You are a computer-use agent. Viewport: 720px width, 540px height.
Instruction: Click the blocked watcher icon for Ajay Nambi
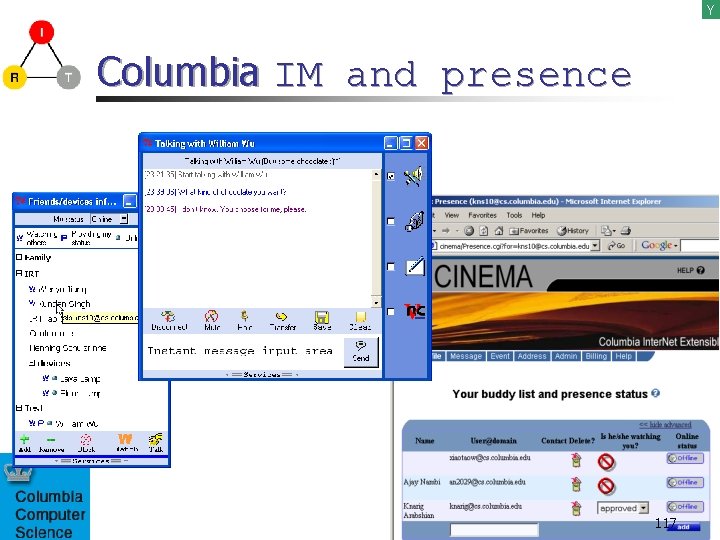(x=606, y=486)
